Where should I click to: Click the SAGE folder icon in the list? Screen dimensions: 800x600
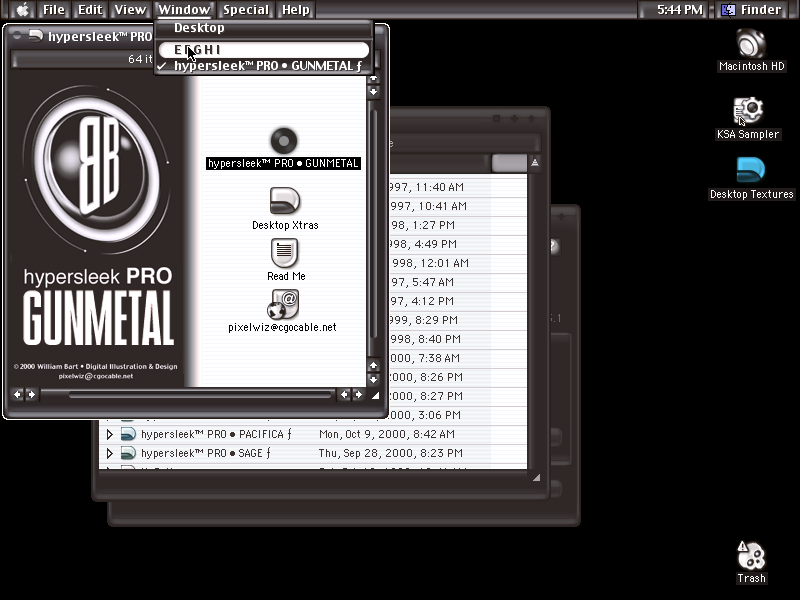tap(128, 453)
